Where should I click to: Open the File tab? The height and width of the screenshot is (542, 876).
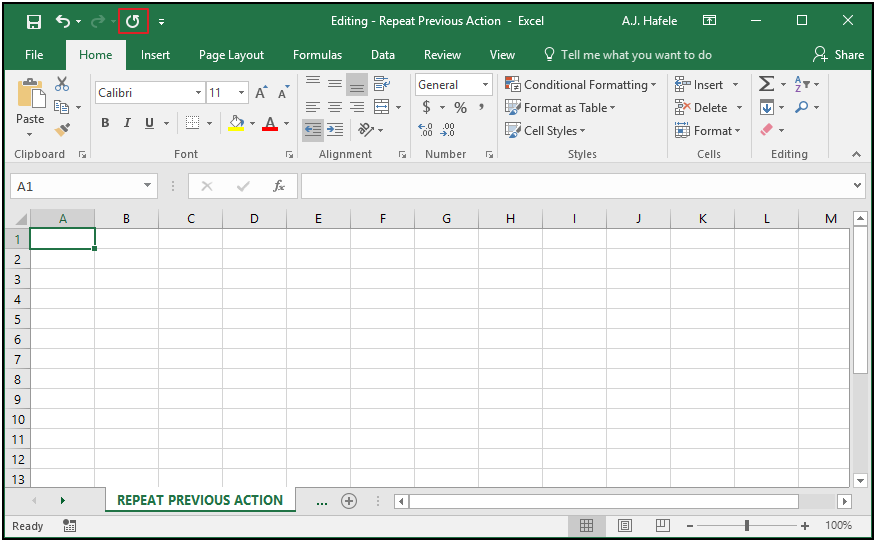click(34, 55)
